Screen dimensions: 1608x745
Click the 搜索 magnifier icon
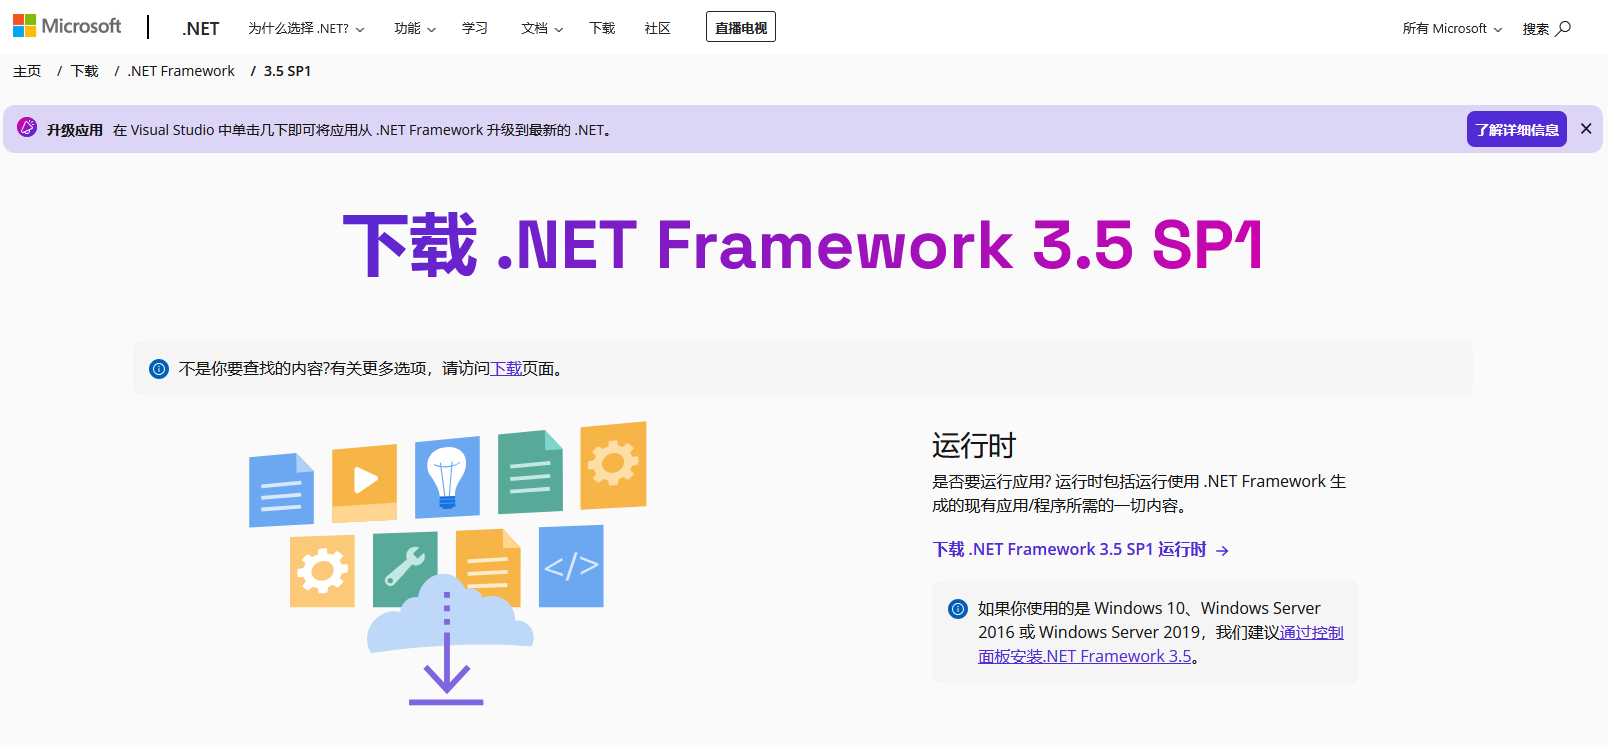coord(1564,28)
